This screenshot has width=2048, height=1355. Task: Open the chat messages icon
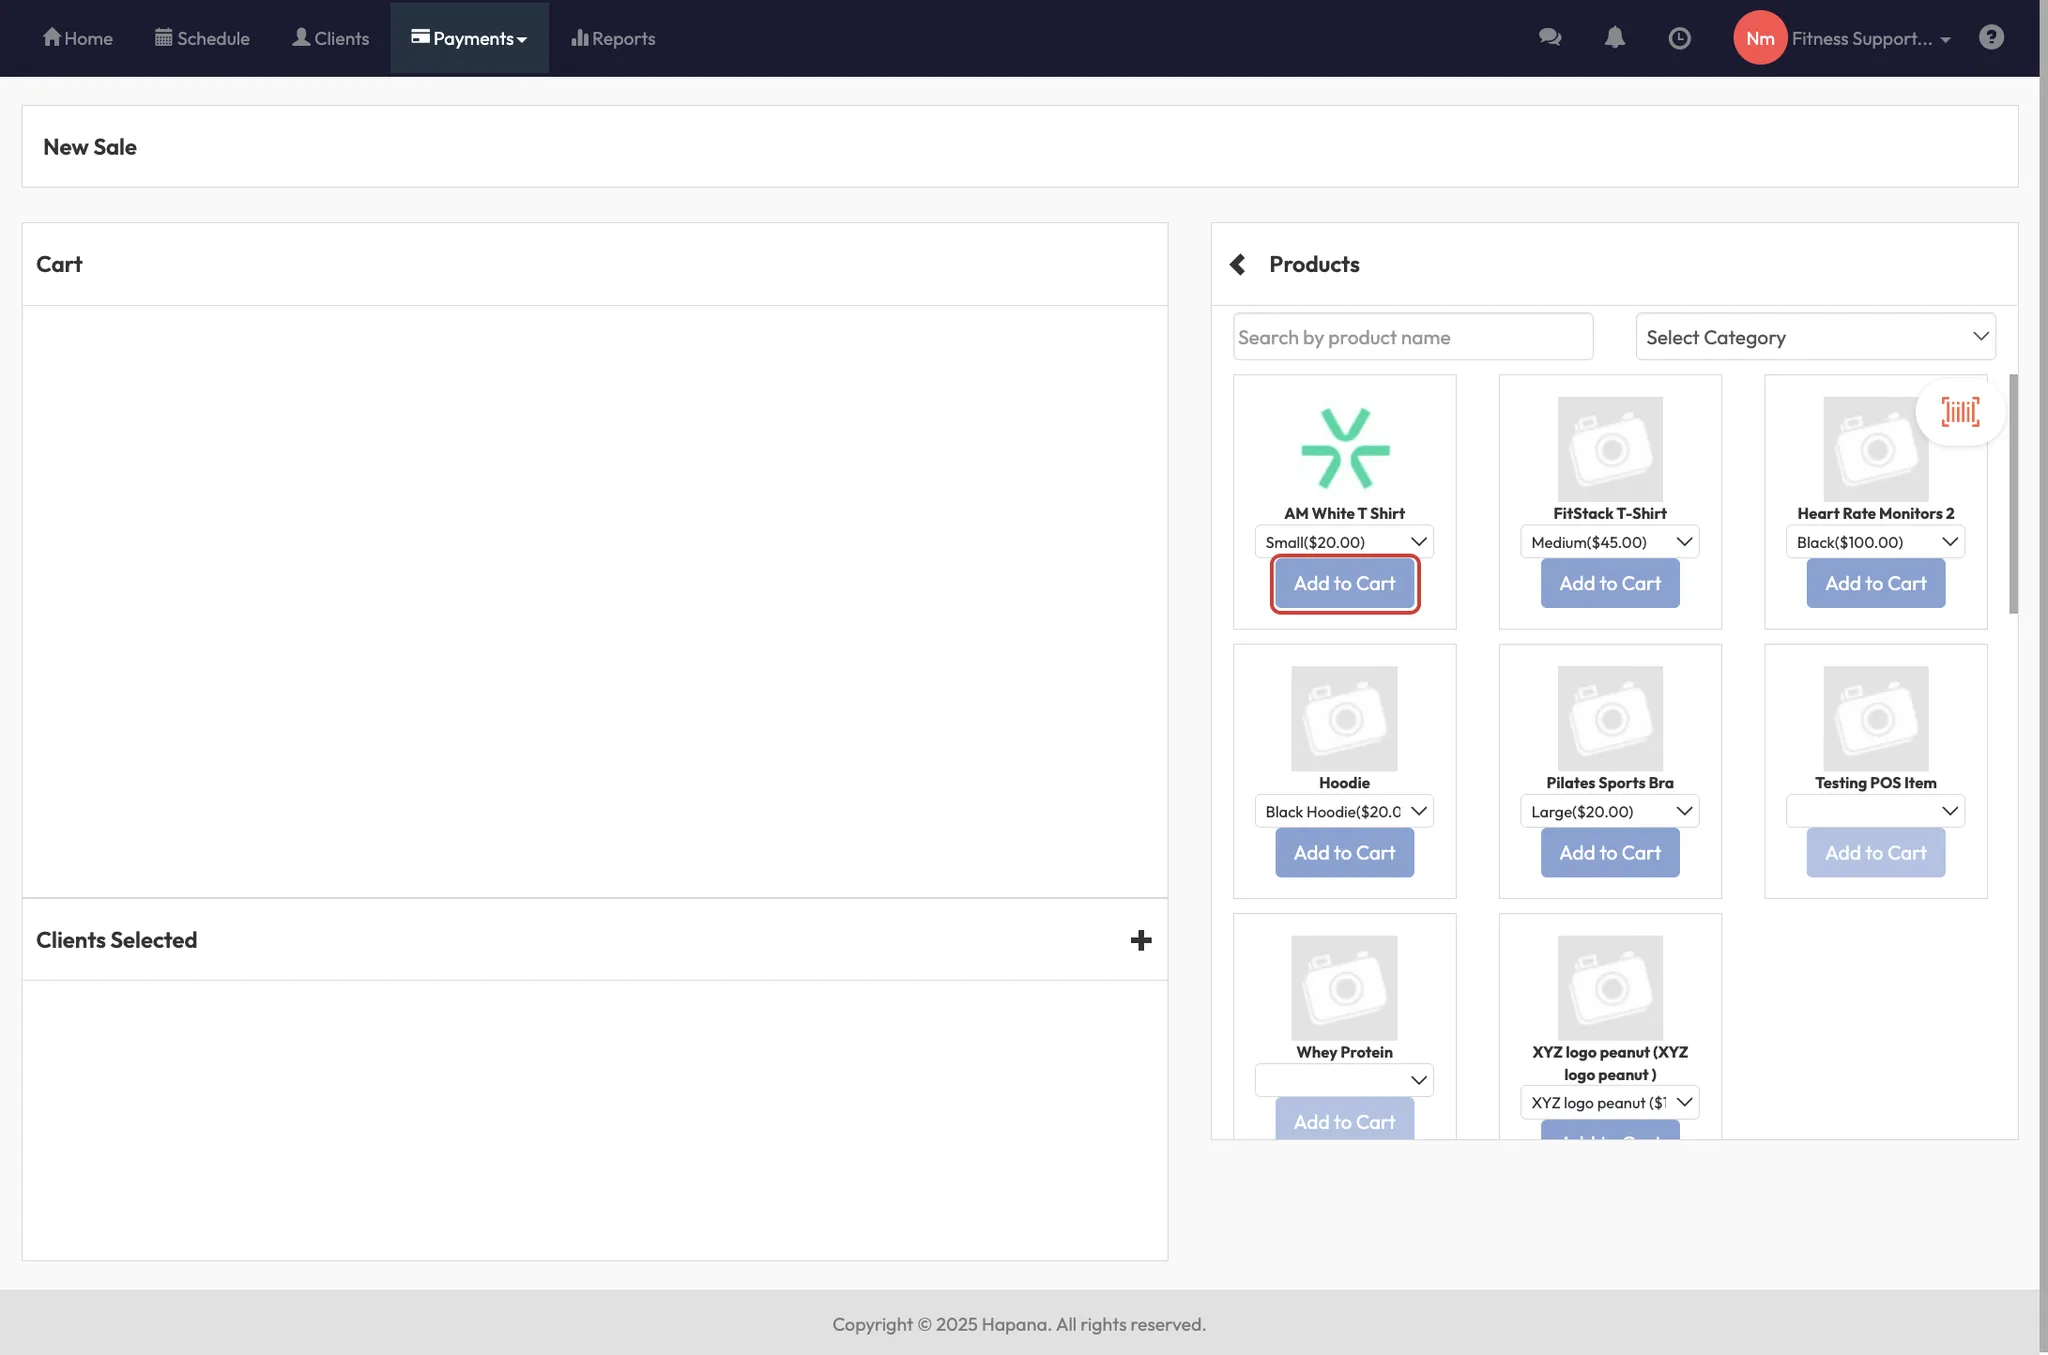1549,38
